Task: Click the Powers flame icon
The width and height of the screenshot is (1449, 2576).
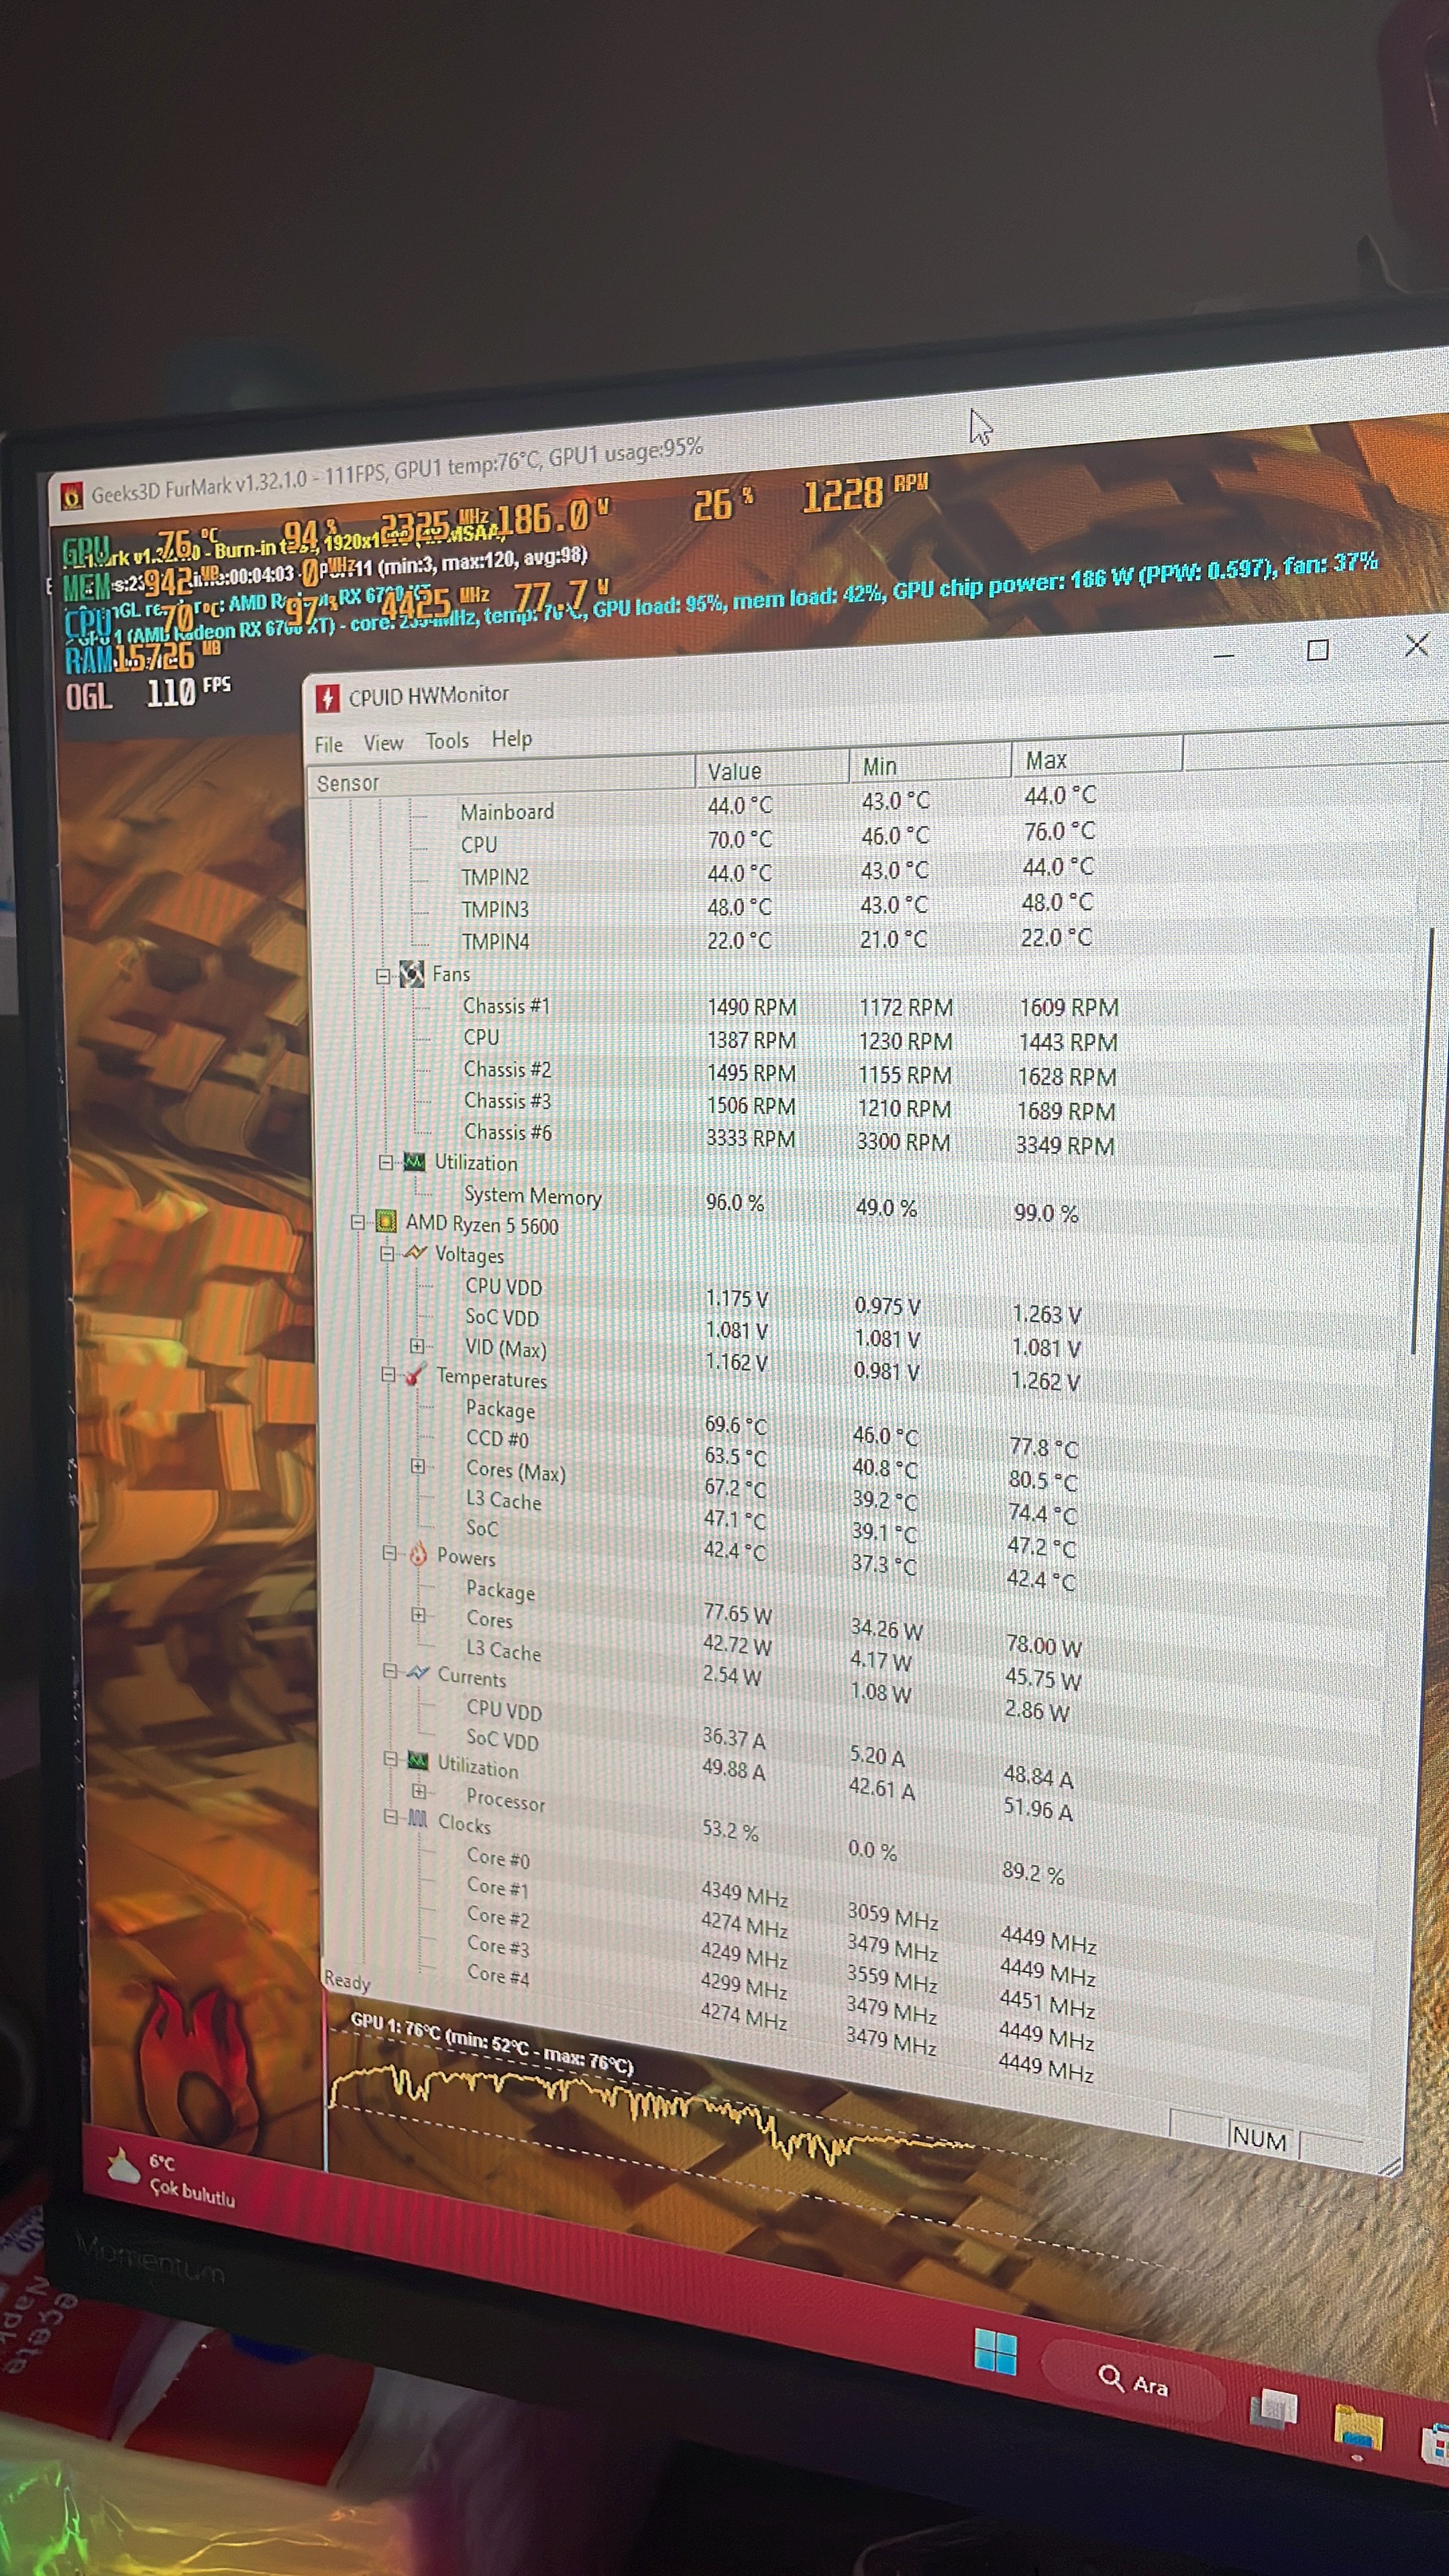Action: click(x=418, y=1554)
